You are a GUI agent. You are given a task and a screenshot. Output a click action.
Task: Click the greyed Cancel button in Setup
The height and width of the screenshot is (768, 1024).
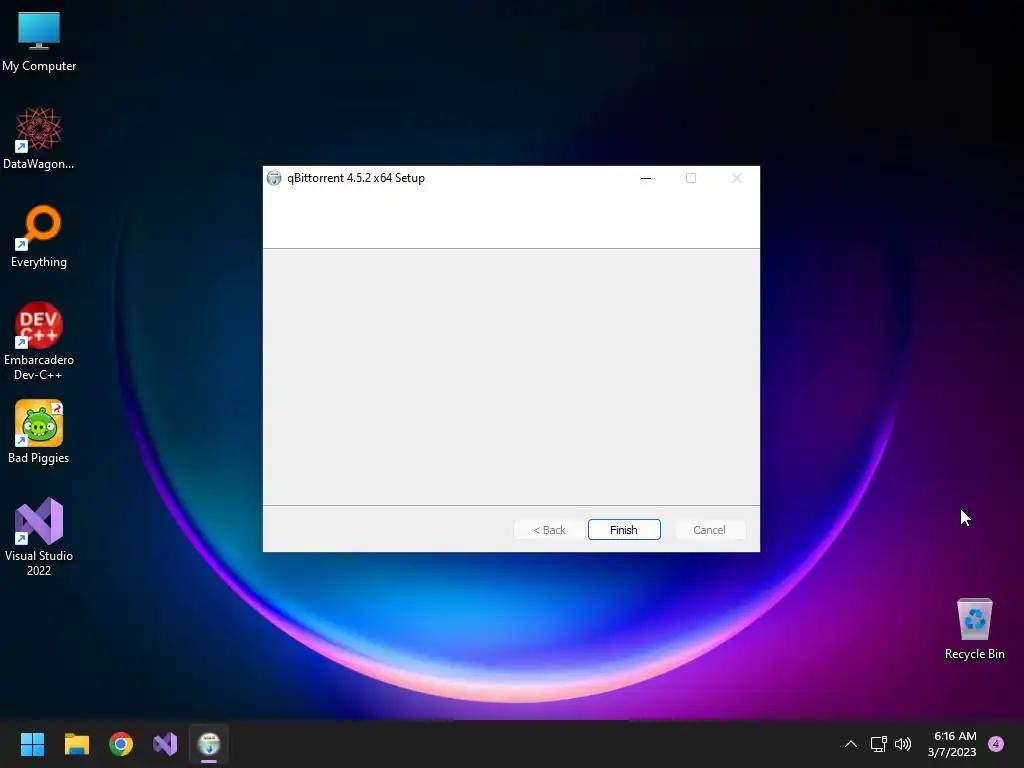[x=709, y=530]
